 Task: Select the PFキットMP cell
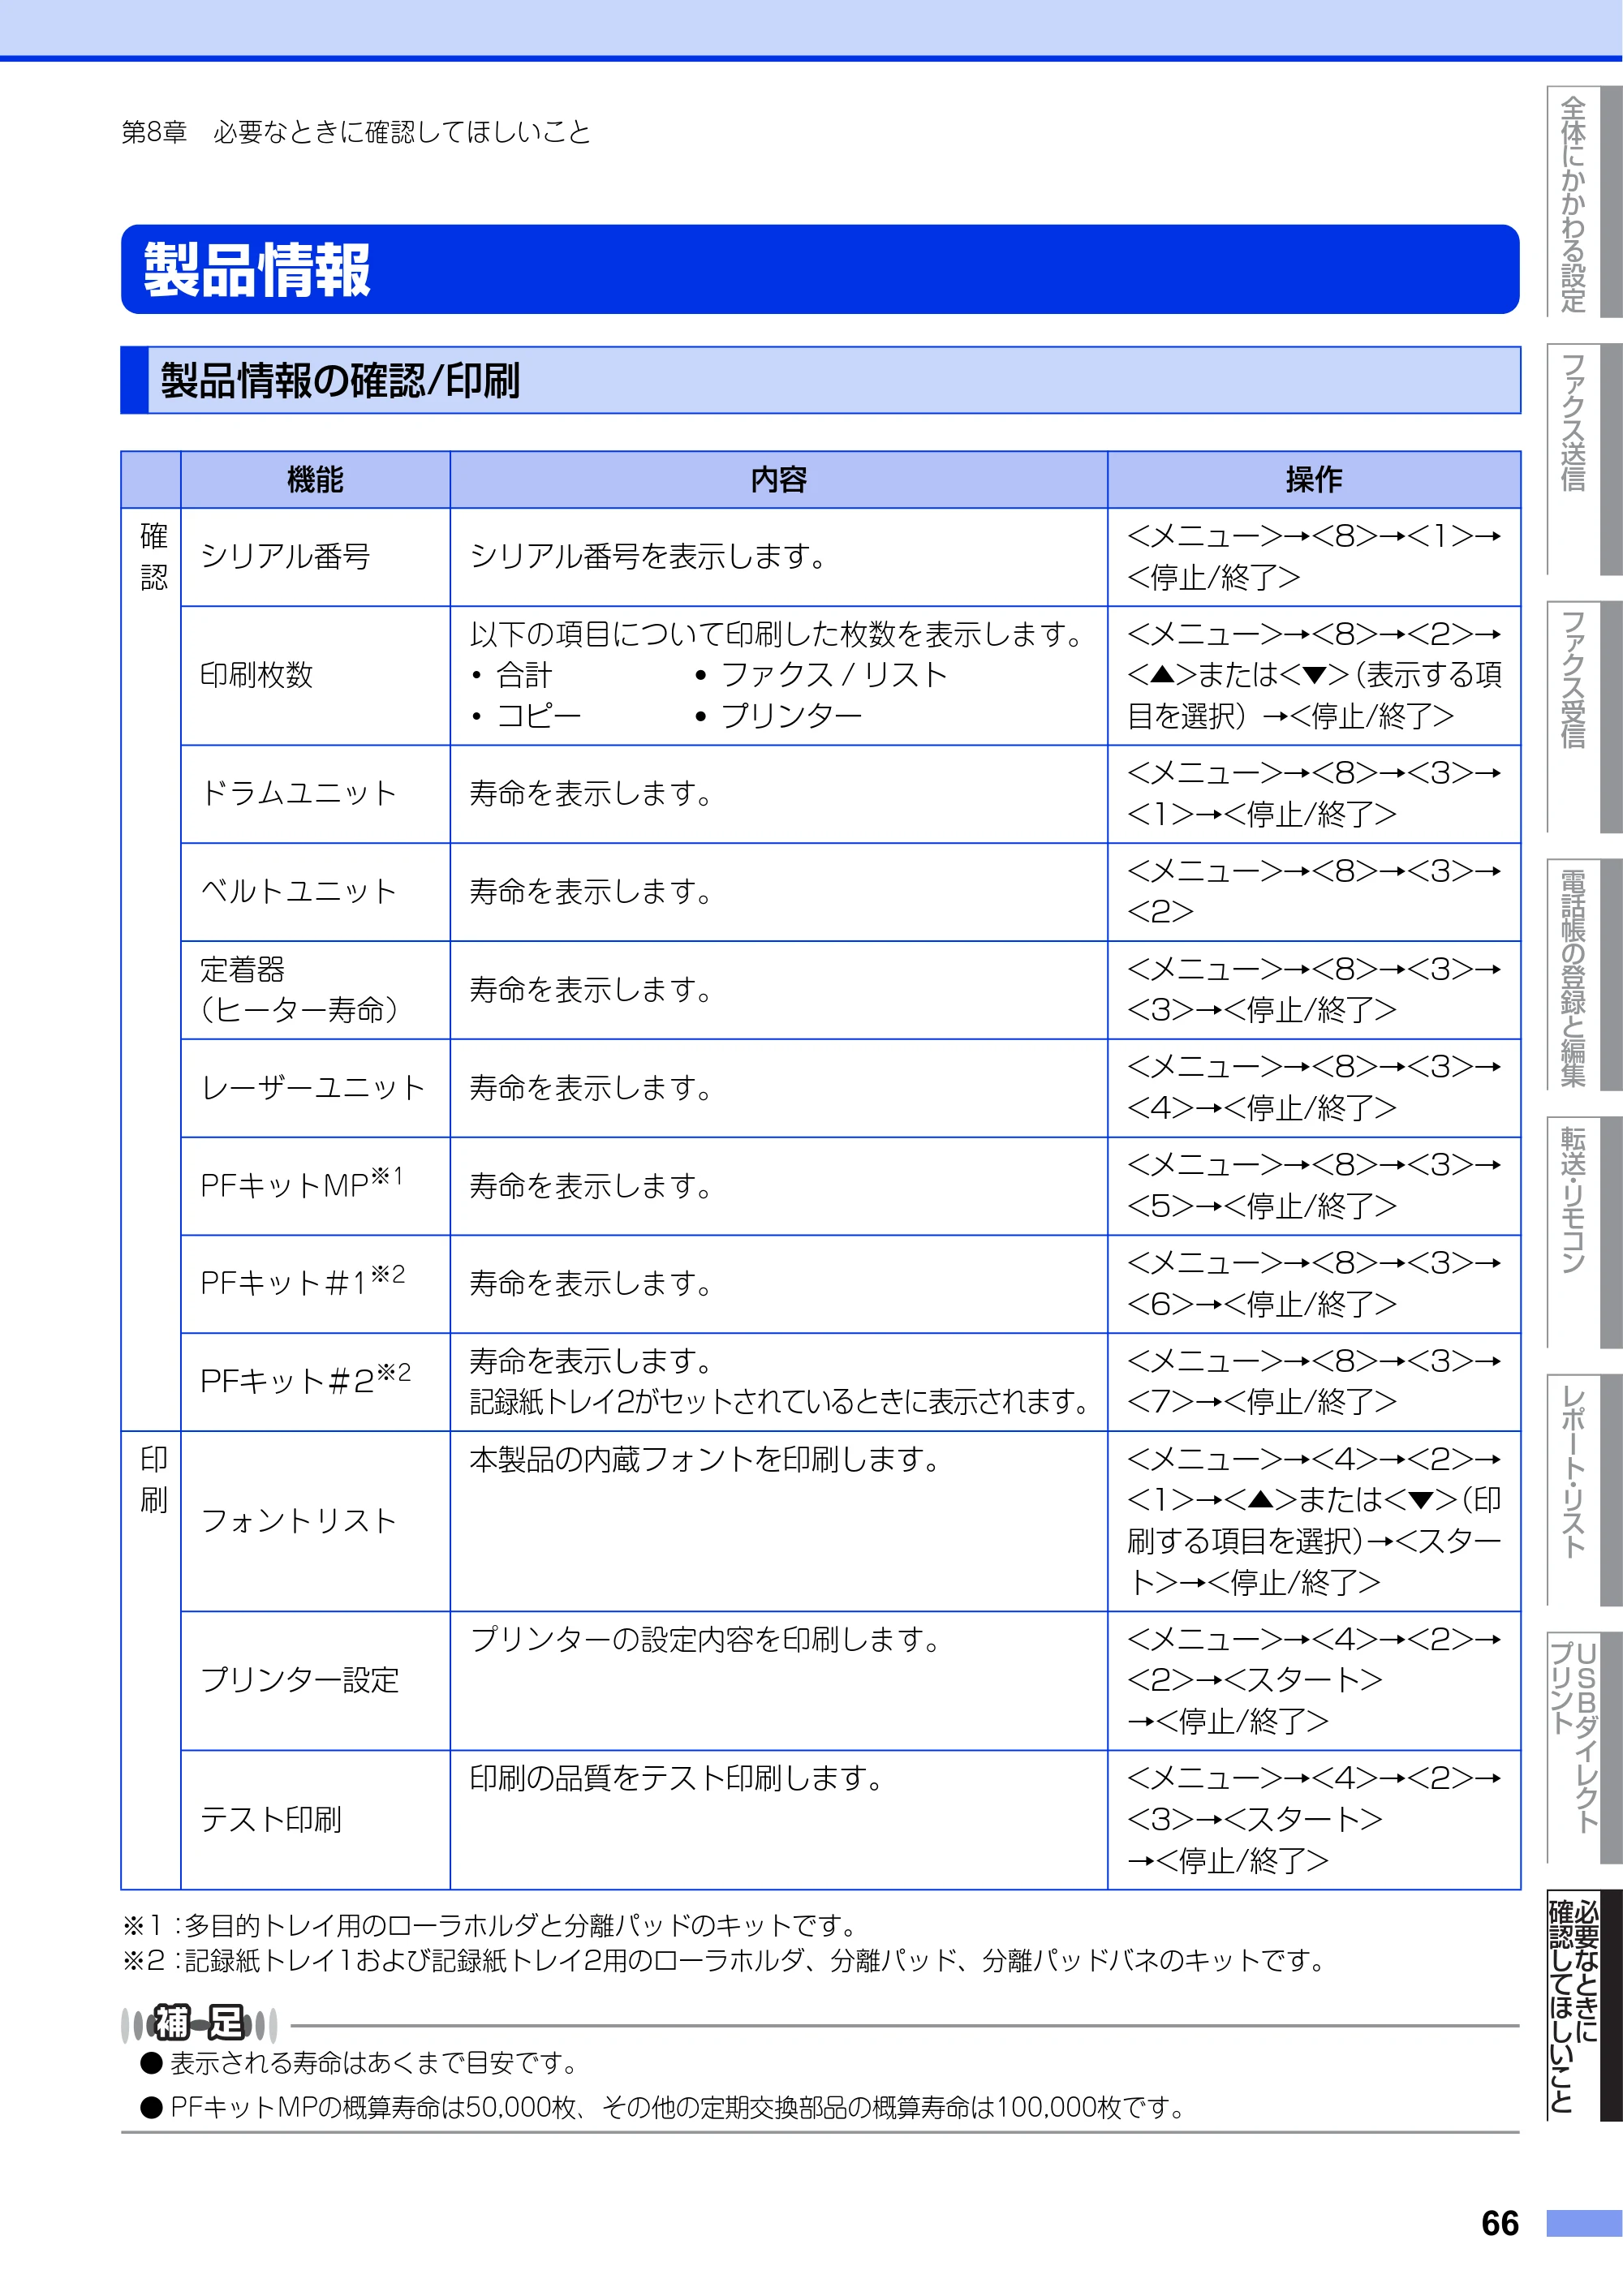point(315,1186)
